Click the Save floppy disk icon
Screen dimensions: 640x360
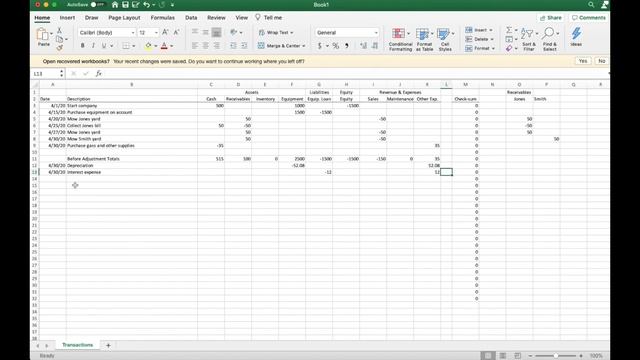[125, 5]
